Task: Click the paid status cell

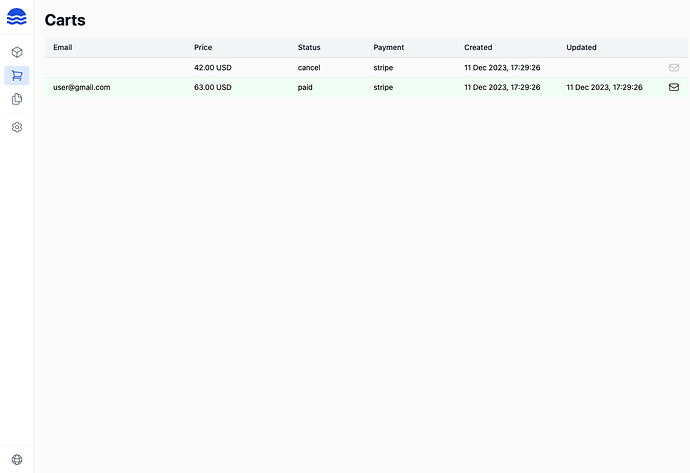Action: point(305,87)
